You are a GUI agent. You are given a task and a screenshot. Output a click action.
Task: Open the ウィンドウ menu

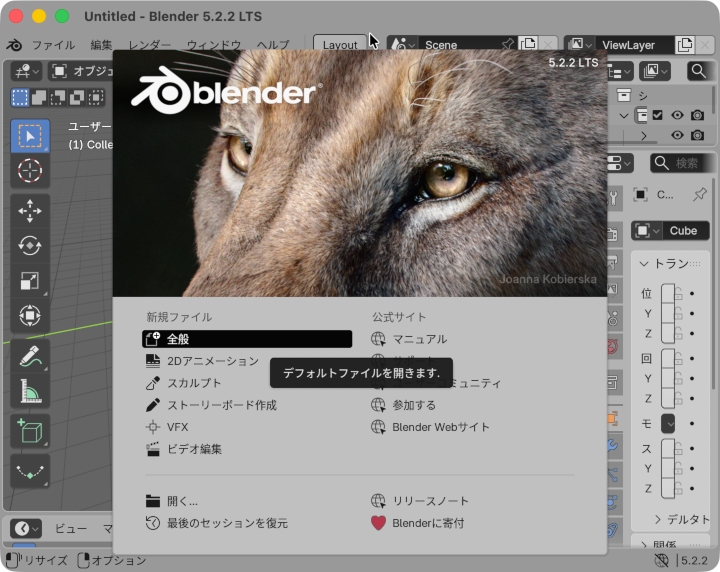click(x=214, y=45)
